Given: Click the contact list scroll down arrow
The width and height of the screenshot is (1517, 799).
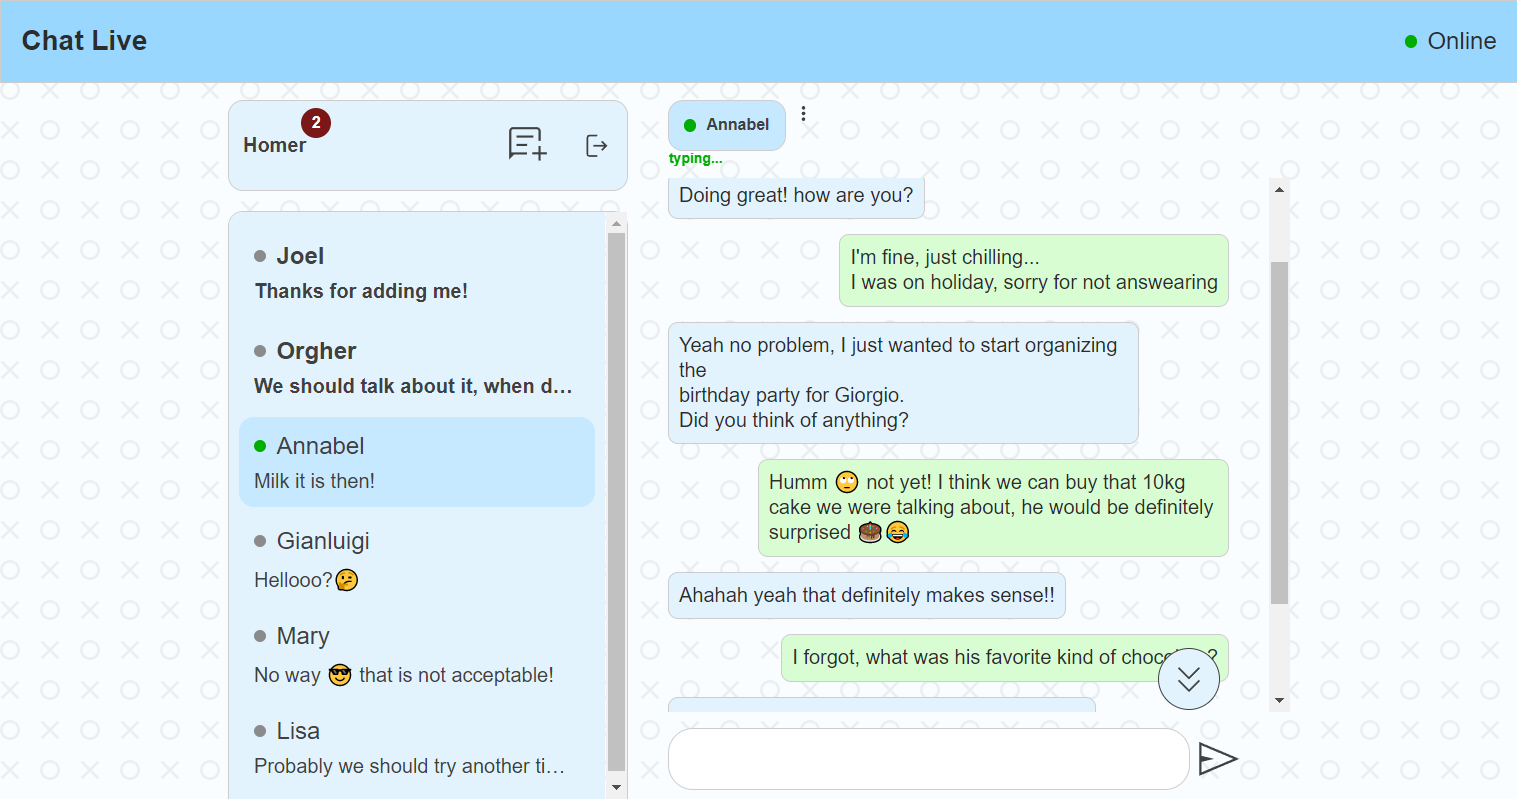Looking at the screenshot, I should click(x=616, y=787).
